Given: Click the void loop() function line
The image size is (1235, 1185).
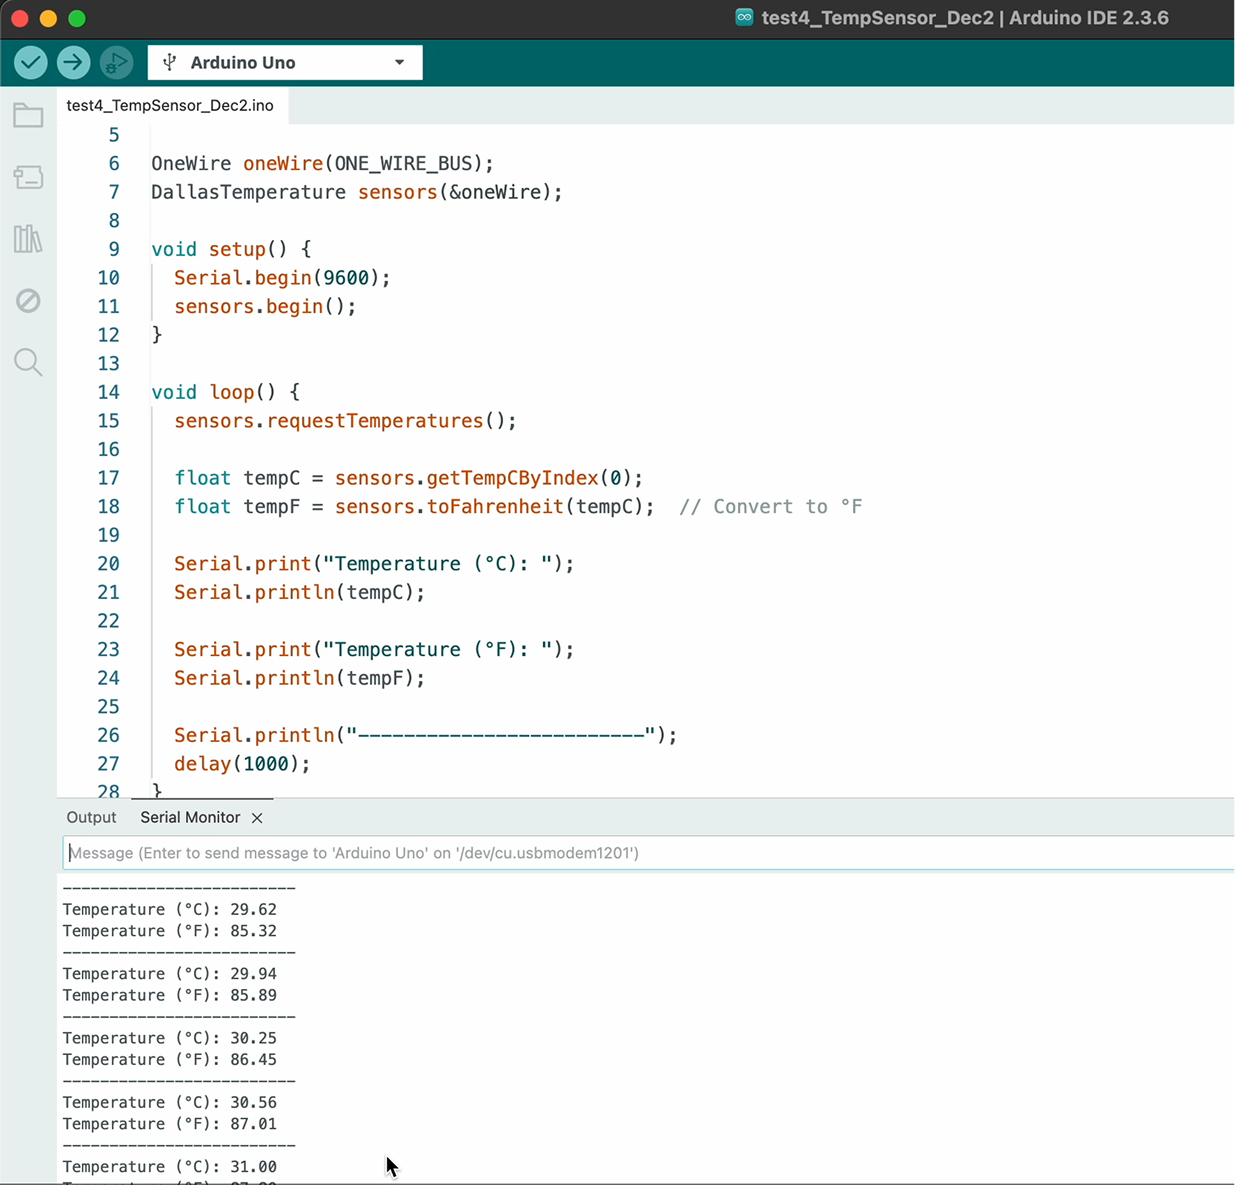Looking at the screenshot, I should (x=225, y=392).
